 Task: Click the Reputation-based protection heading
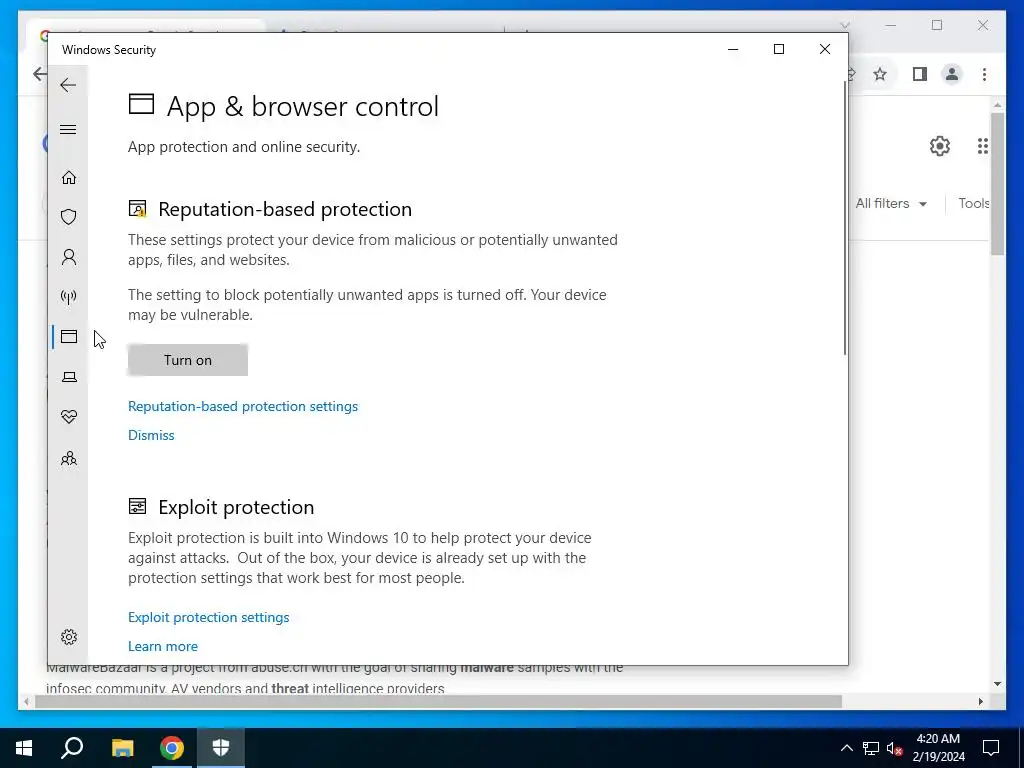tap(285, 209)
